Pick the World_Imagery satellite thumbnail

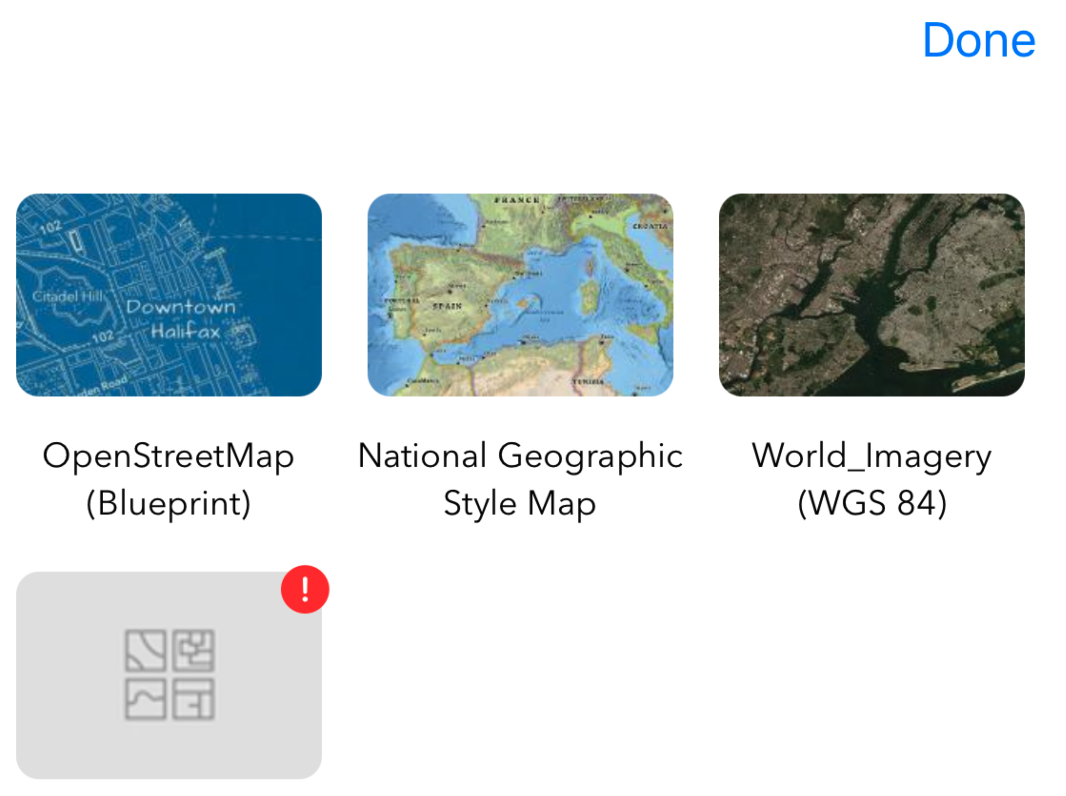871,295
